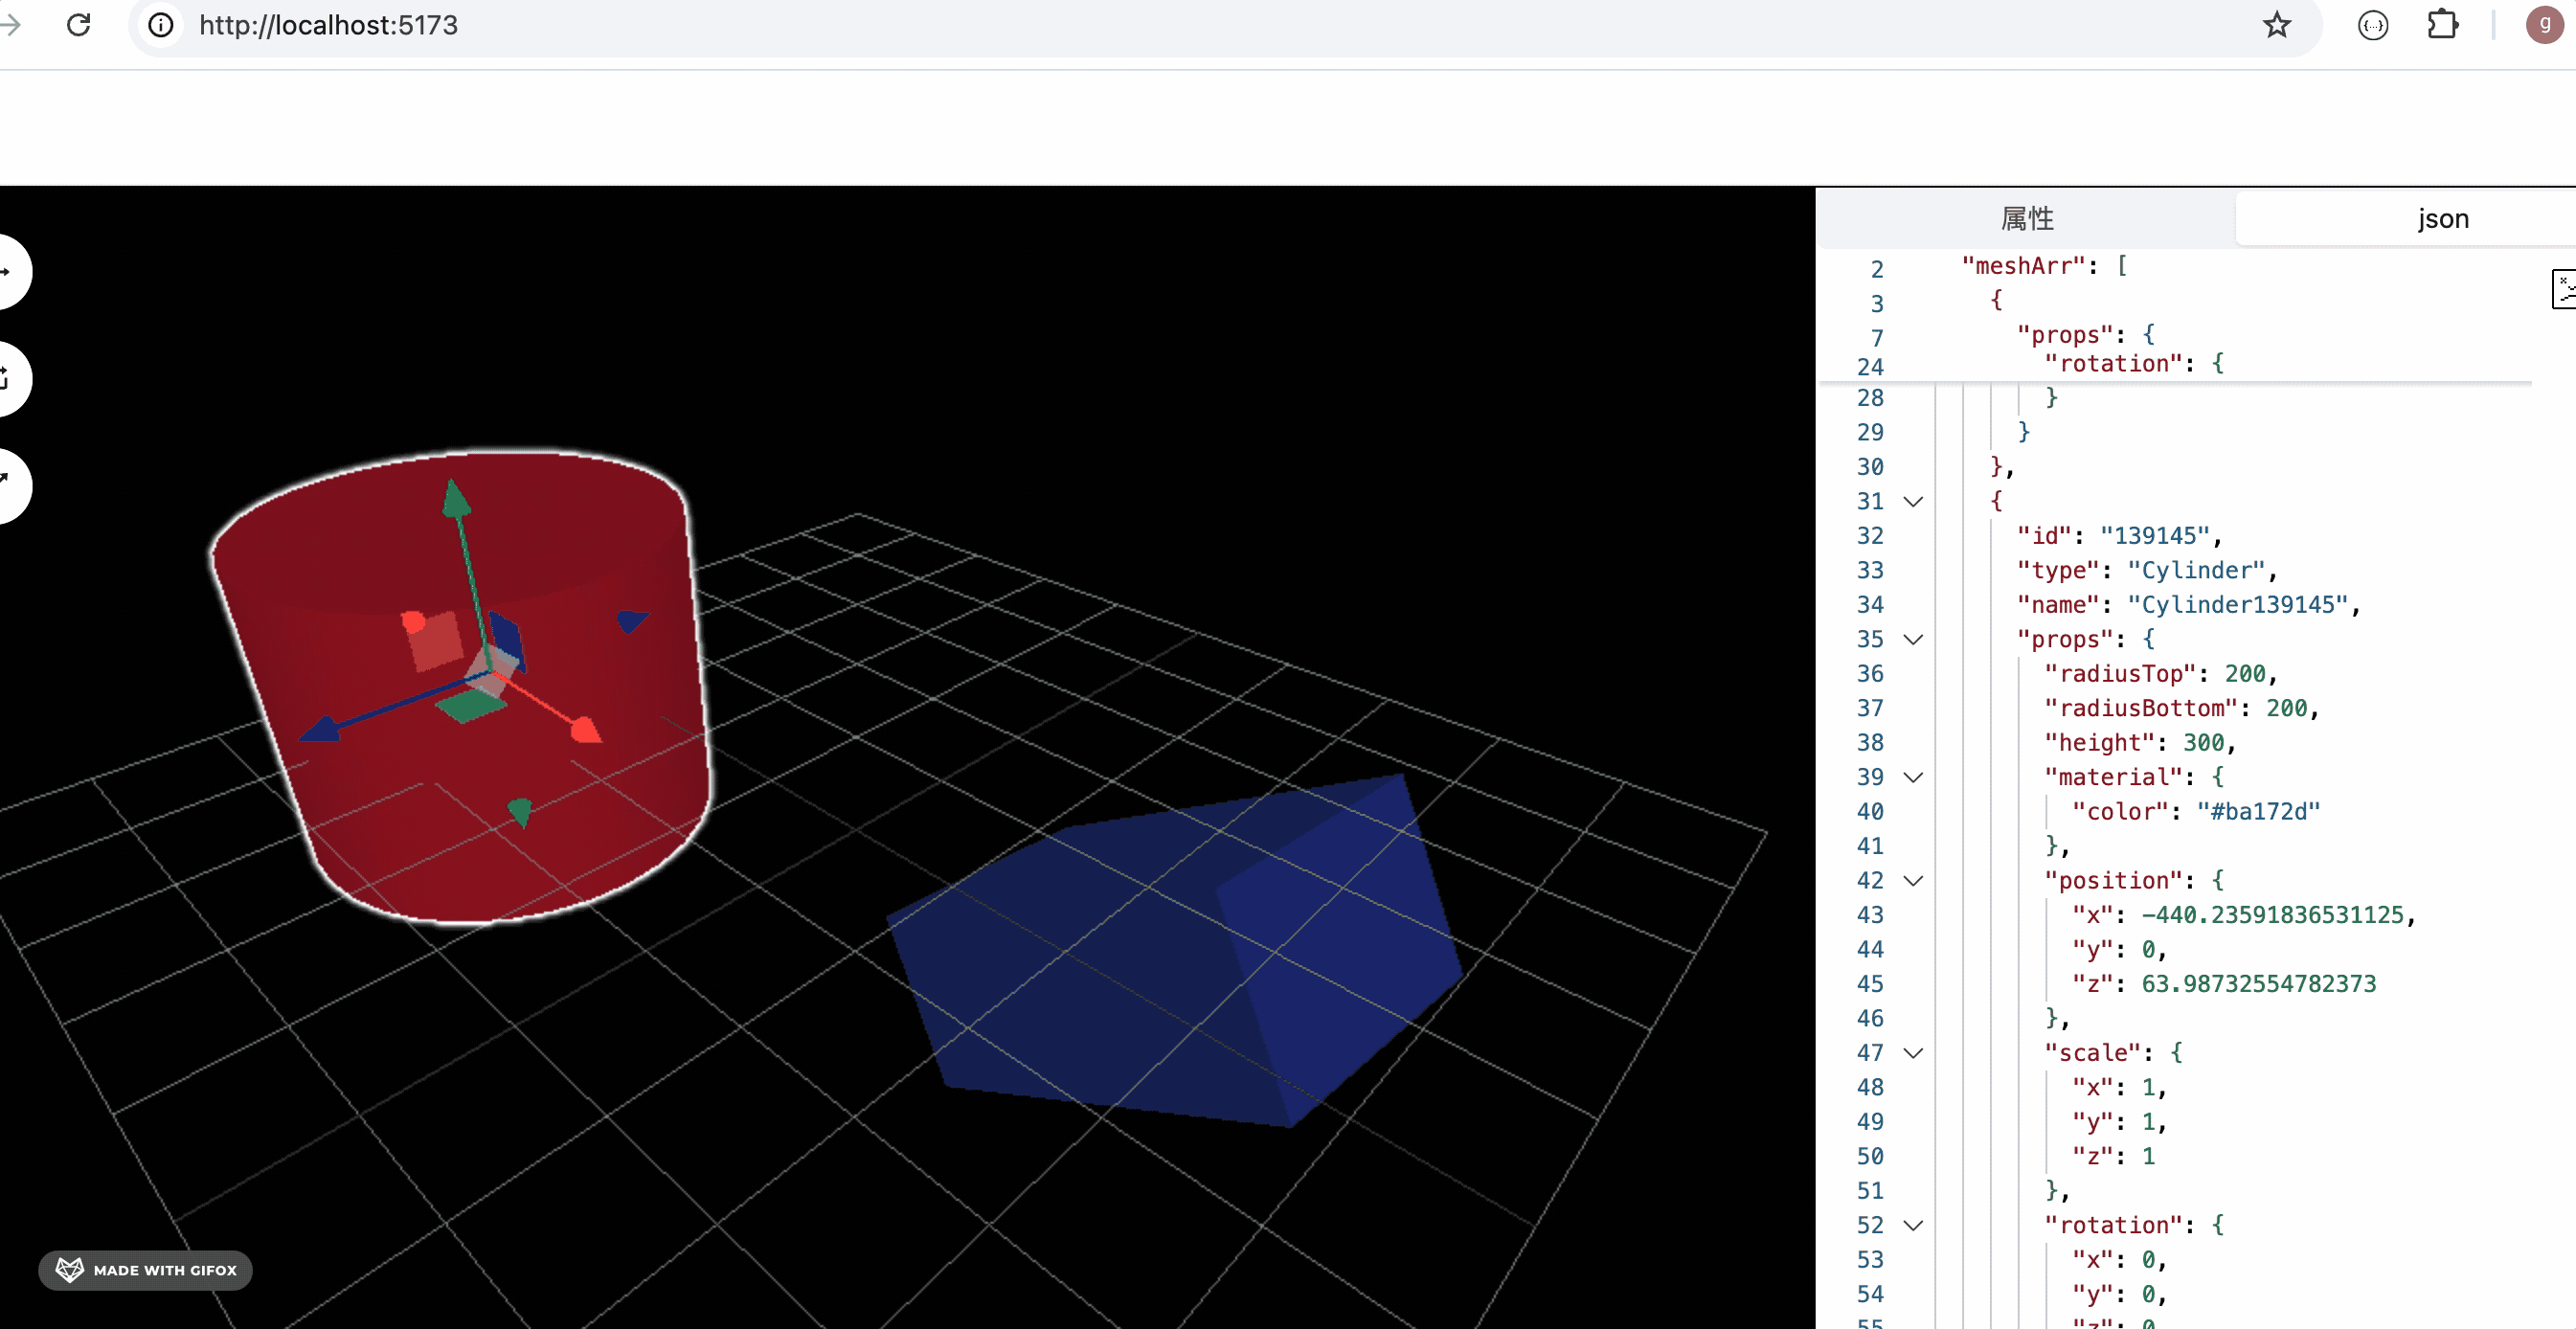Click the red translucent plane handle of the gizmo
2576x1329 pixels.
437,642
